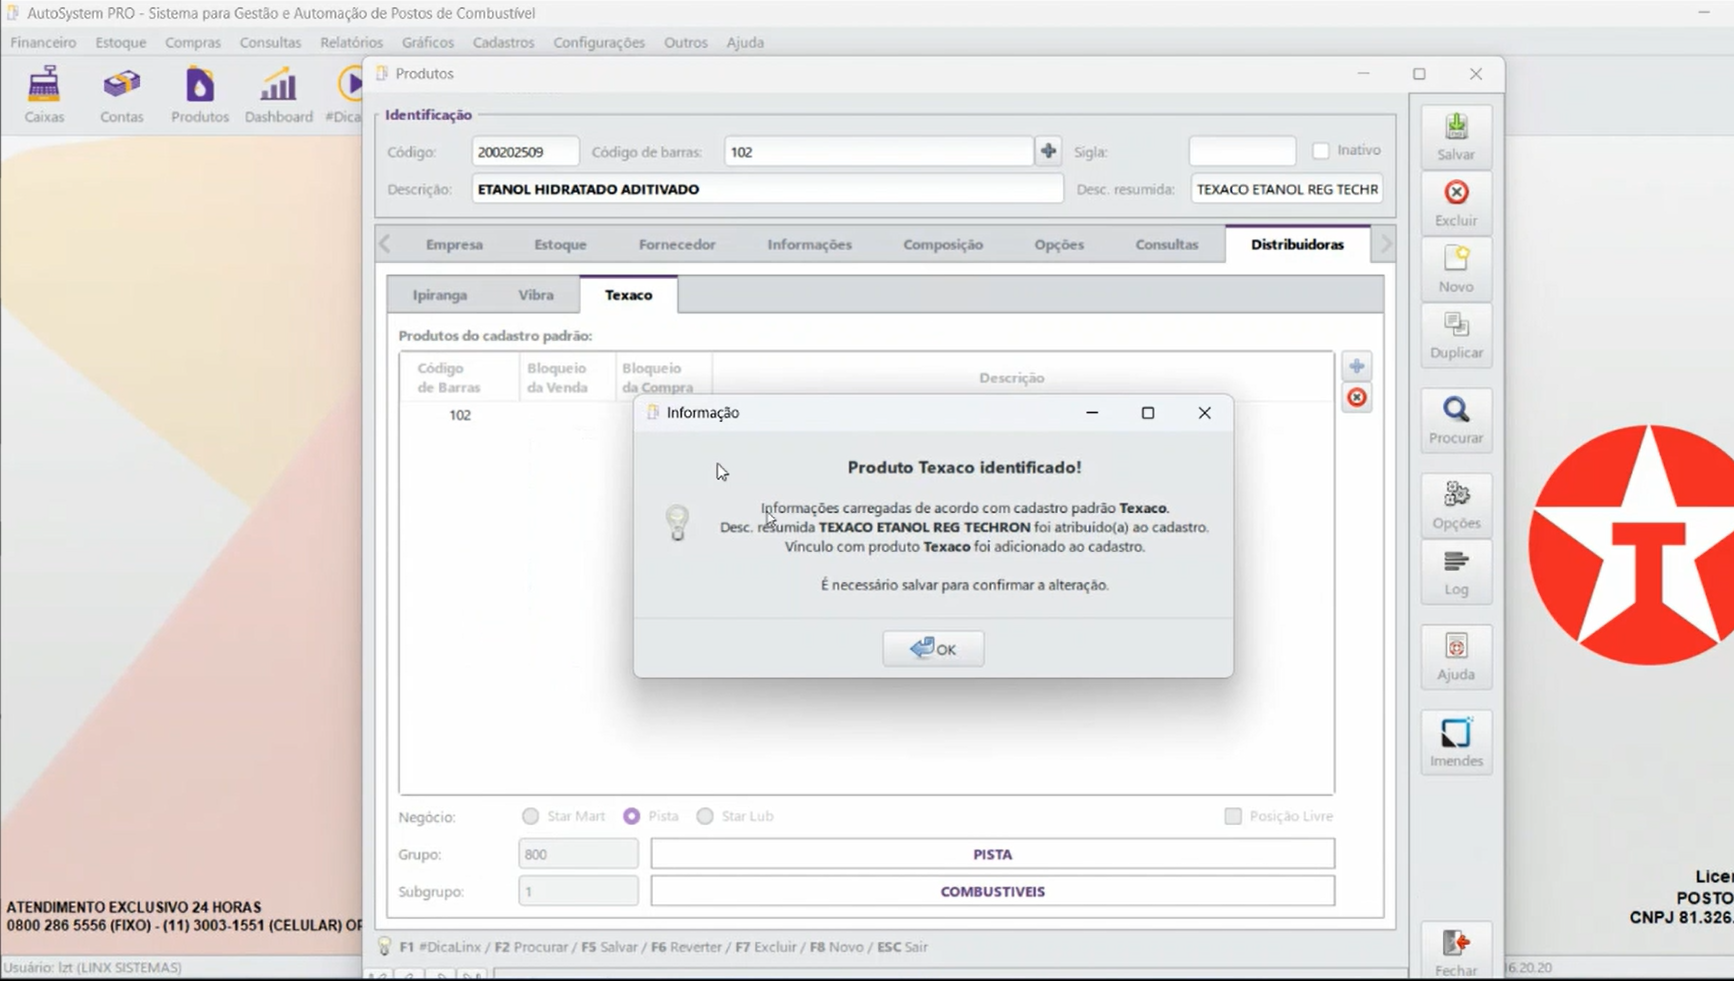The height and width of the screenshot is (981, 1734).
Task: Switch to the Vibra distributor tab
Action: click(536, 295)
